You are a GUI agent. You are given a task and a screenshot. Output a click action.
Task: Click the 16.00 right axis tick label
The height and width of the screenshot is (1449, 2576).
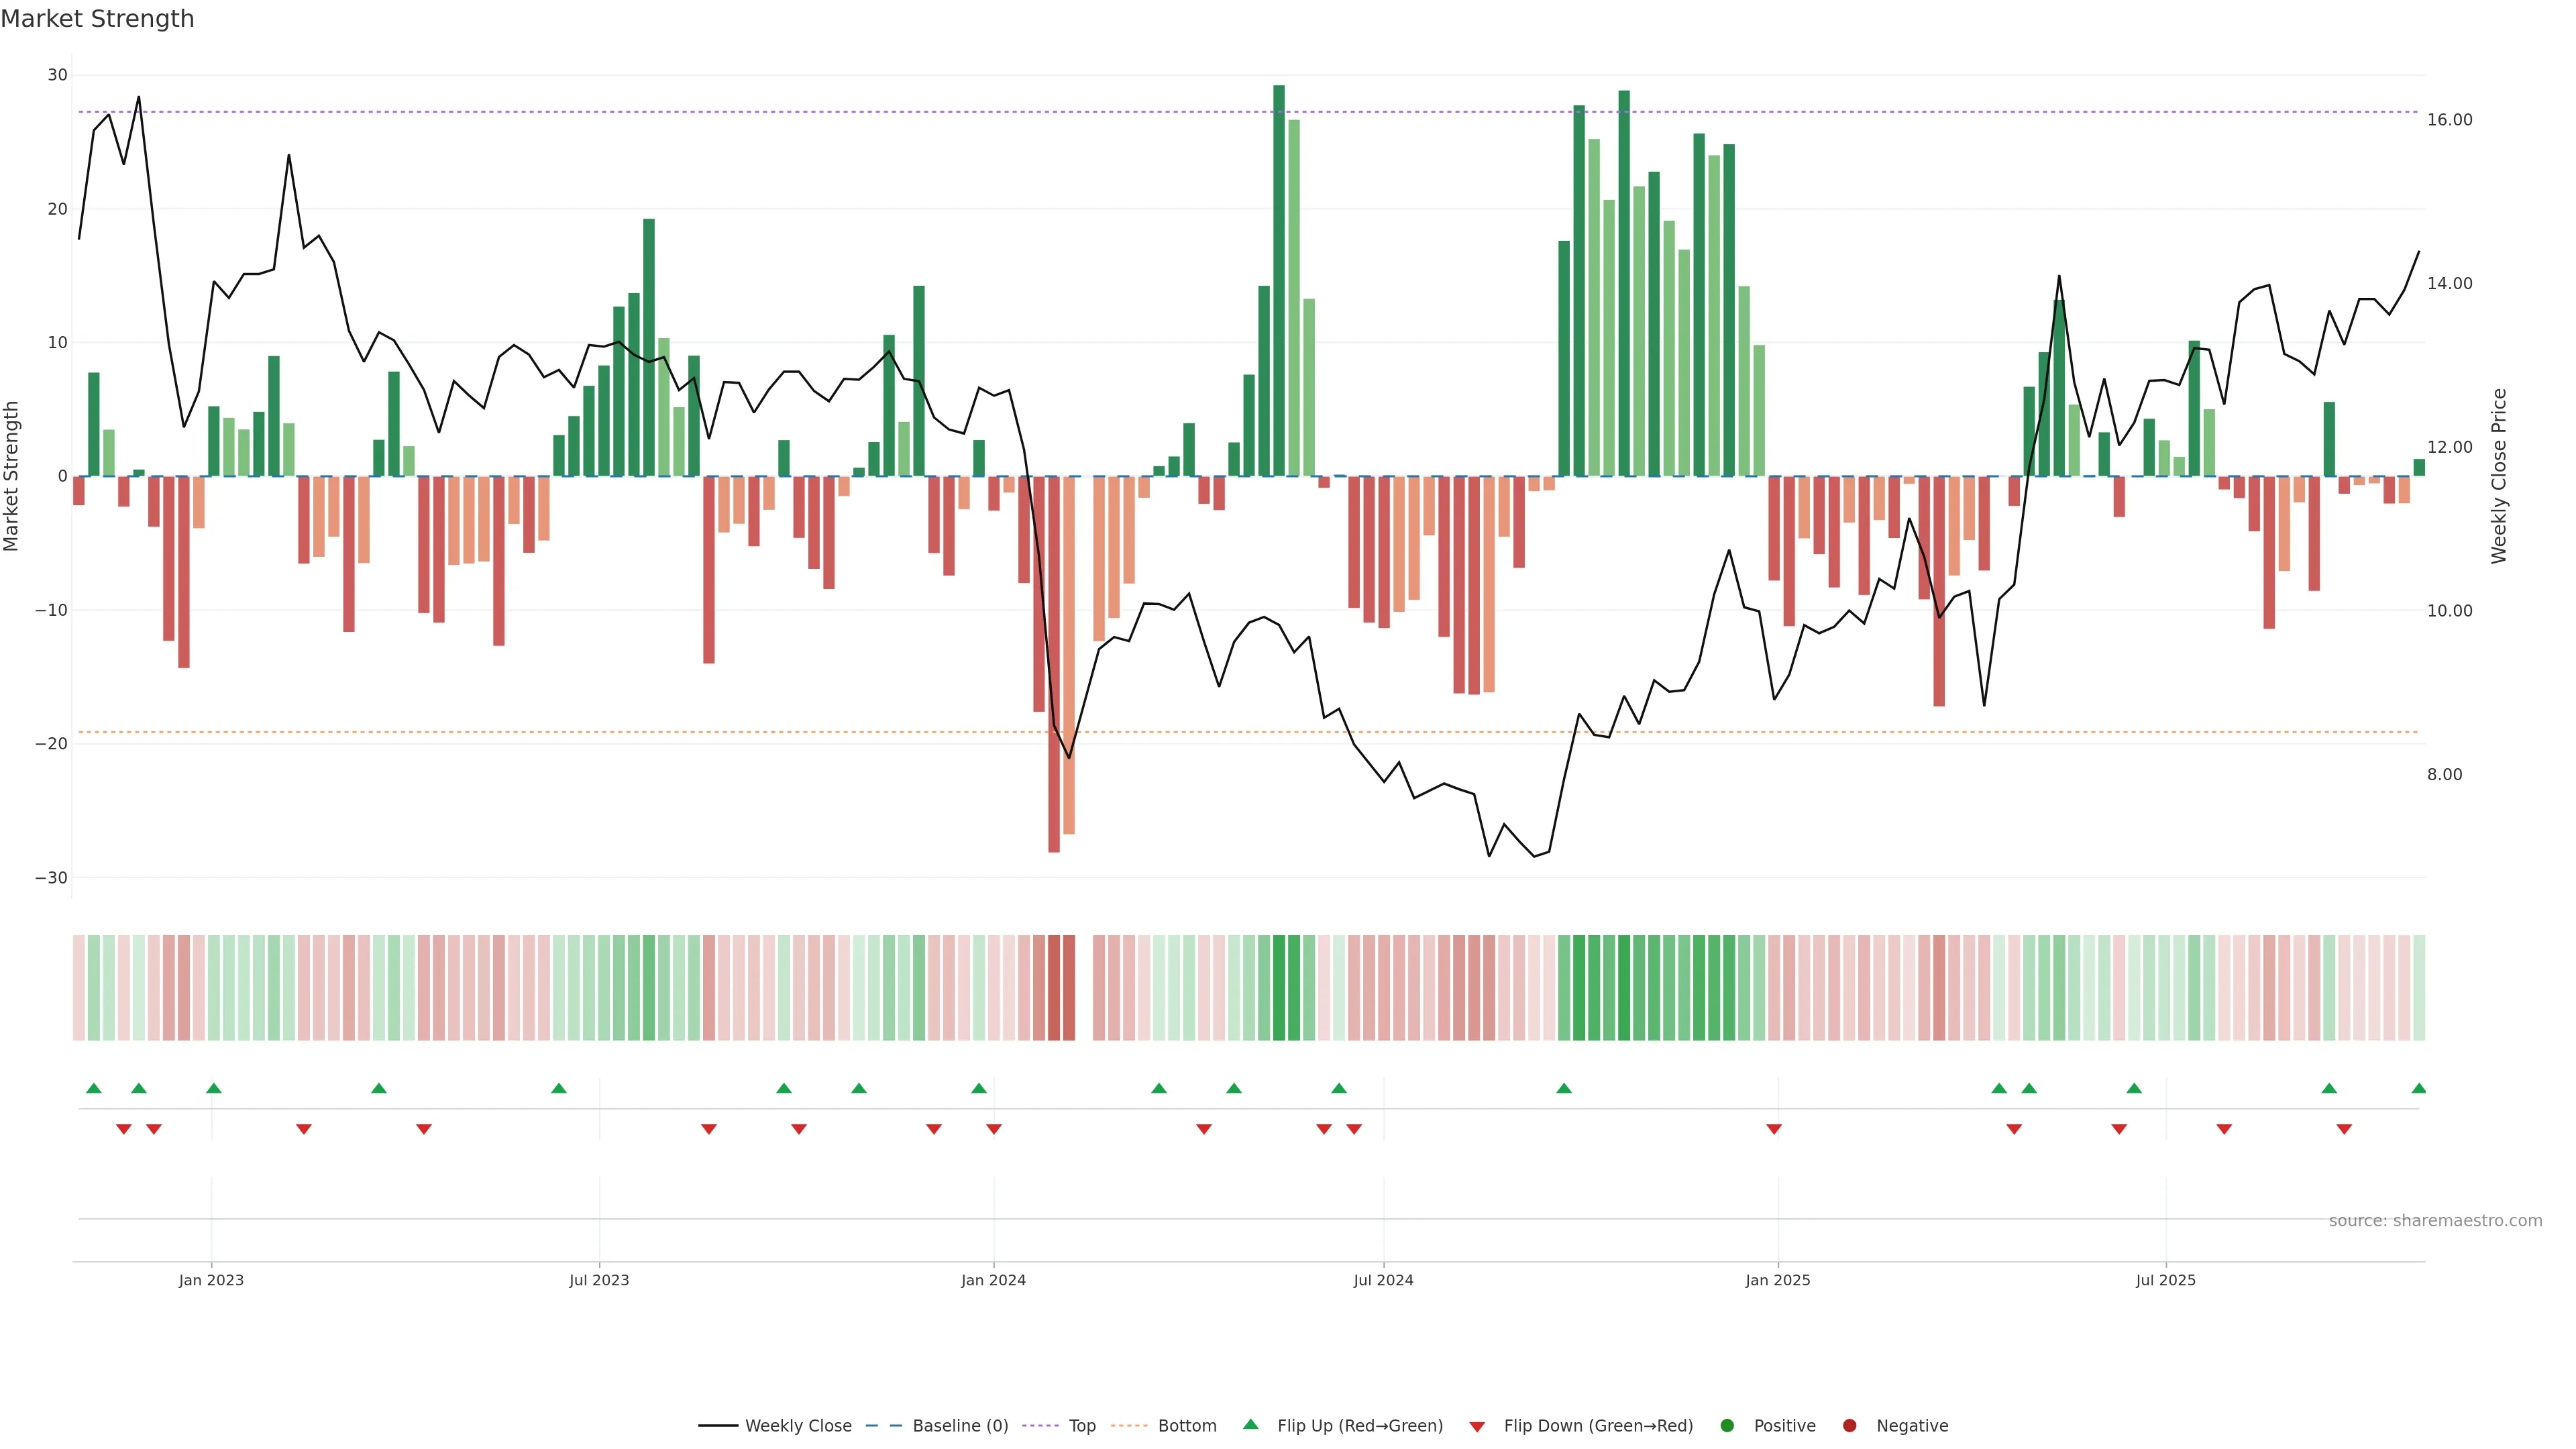[x=2449, y=120]
